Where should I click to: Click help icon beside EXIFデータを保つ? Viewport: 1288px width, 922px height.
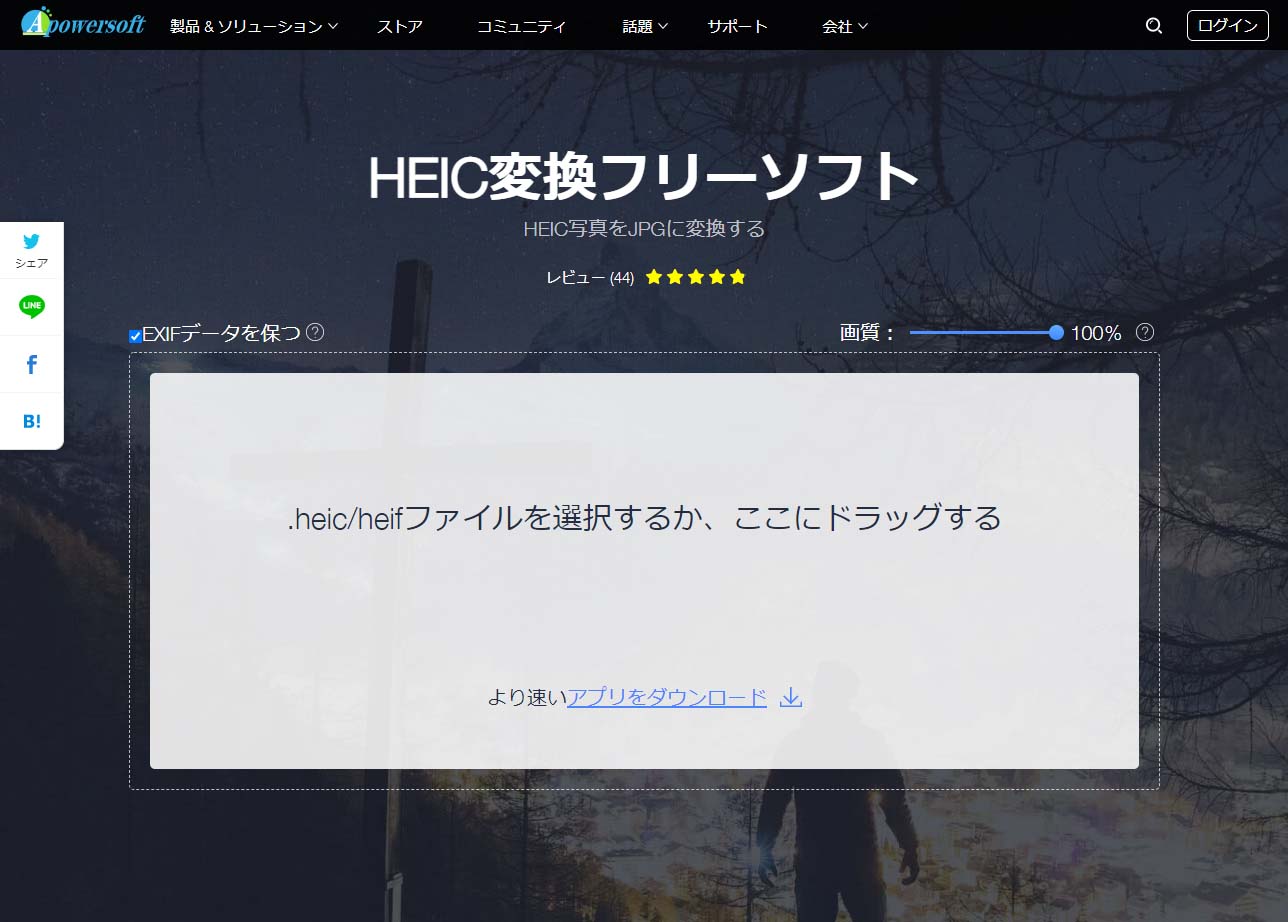[315, 332]
